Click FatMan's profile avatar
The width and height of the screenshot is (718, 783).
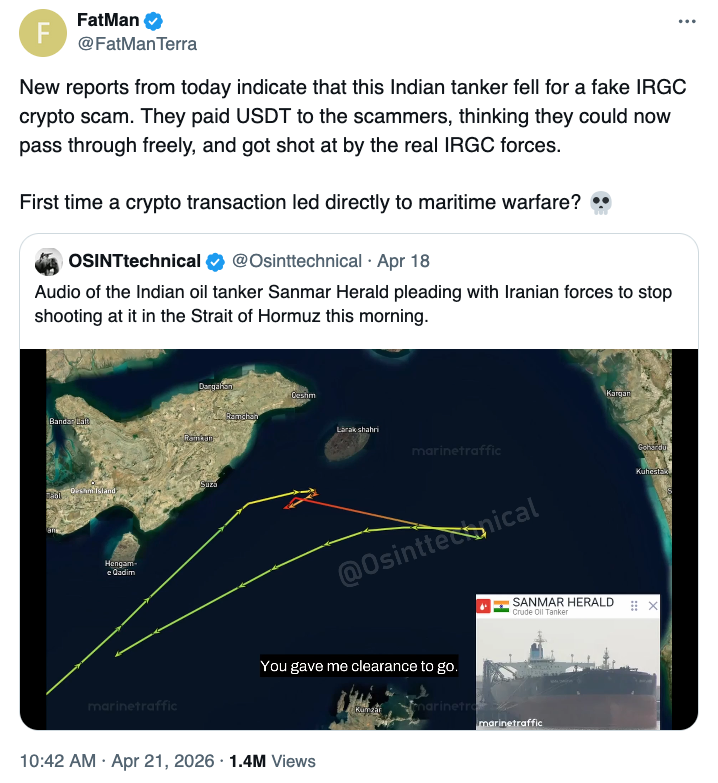pyautogui.click(x=41, y=33)
